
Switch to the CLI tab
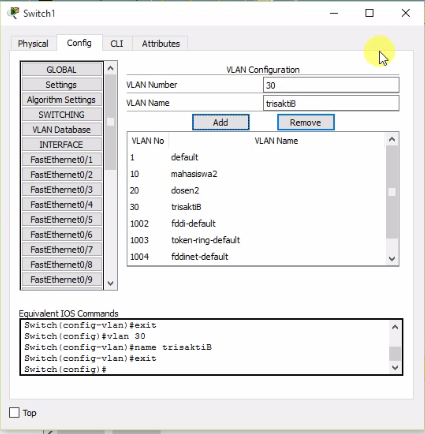click(x=117, y=44)
